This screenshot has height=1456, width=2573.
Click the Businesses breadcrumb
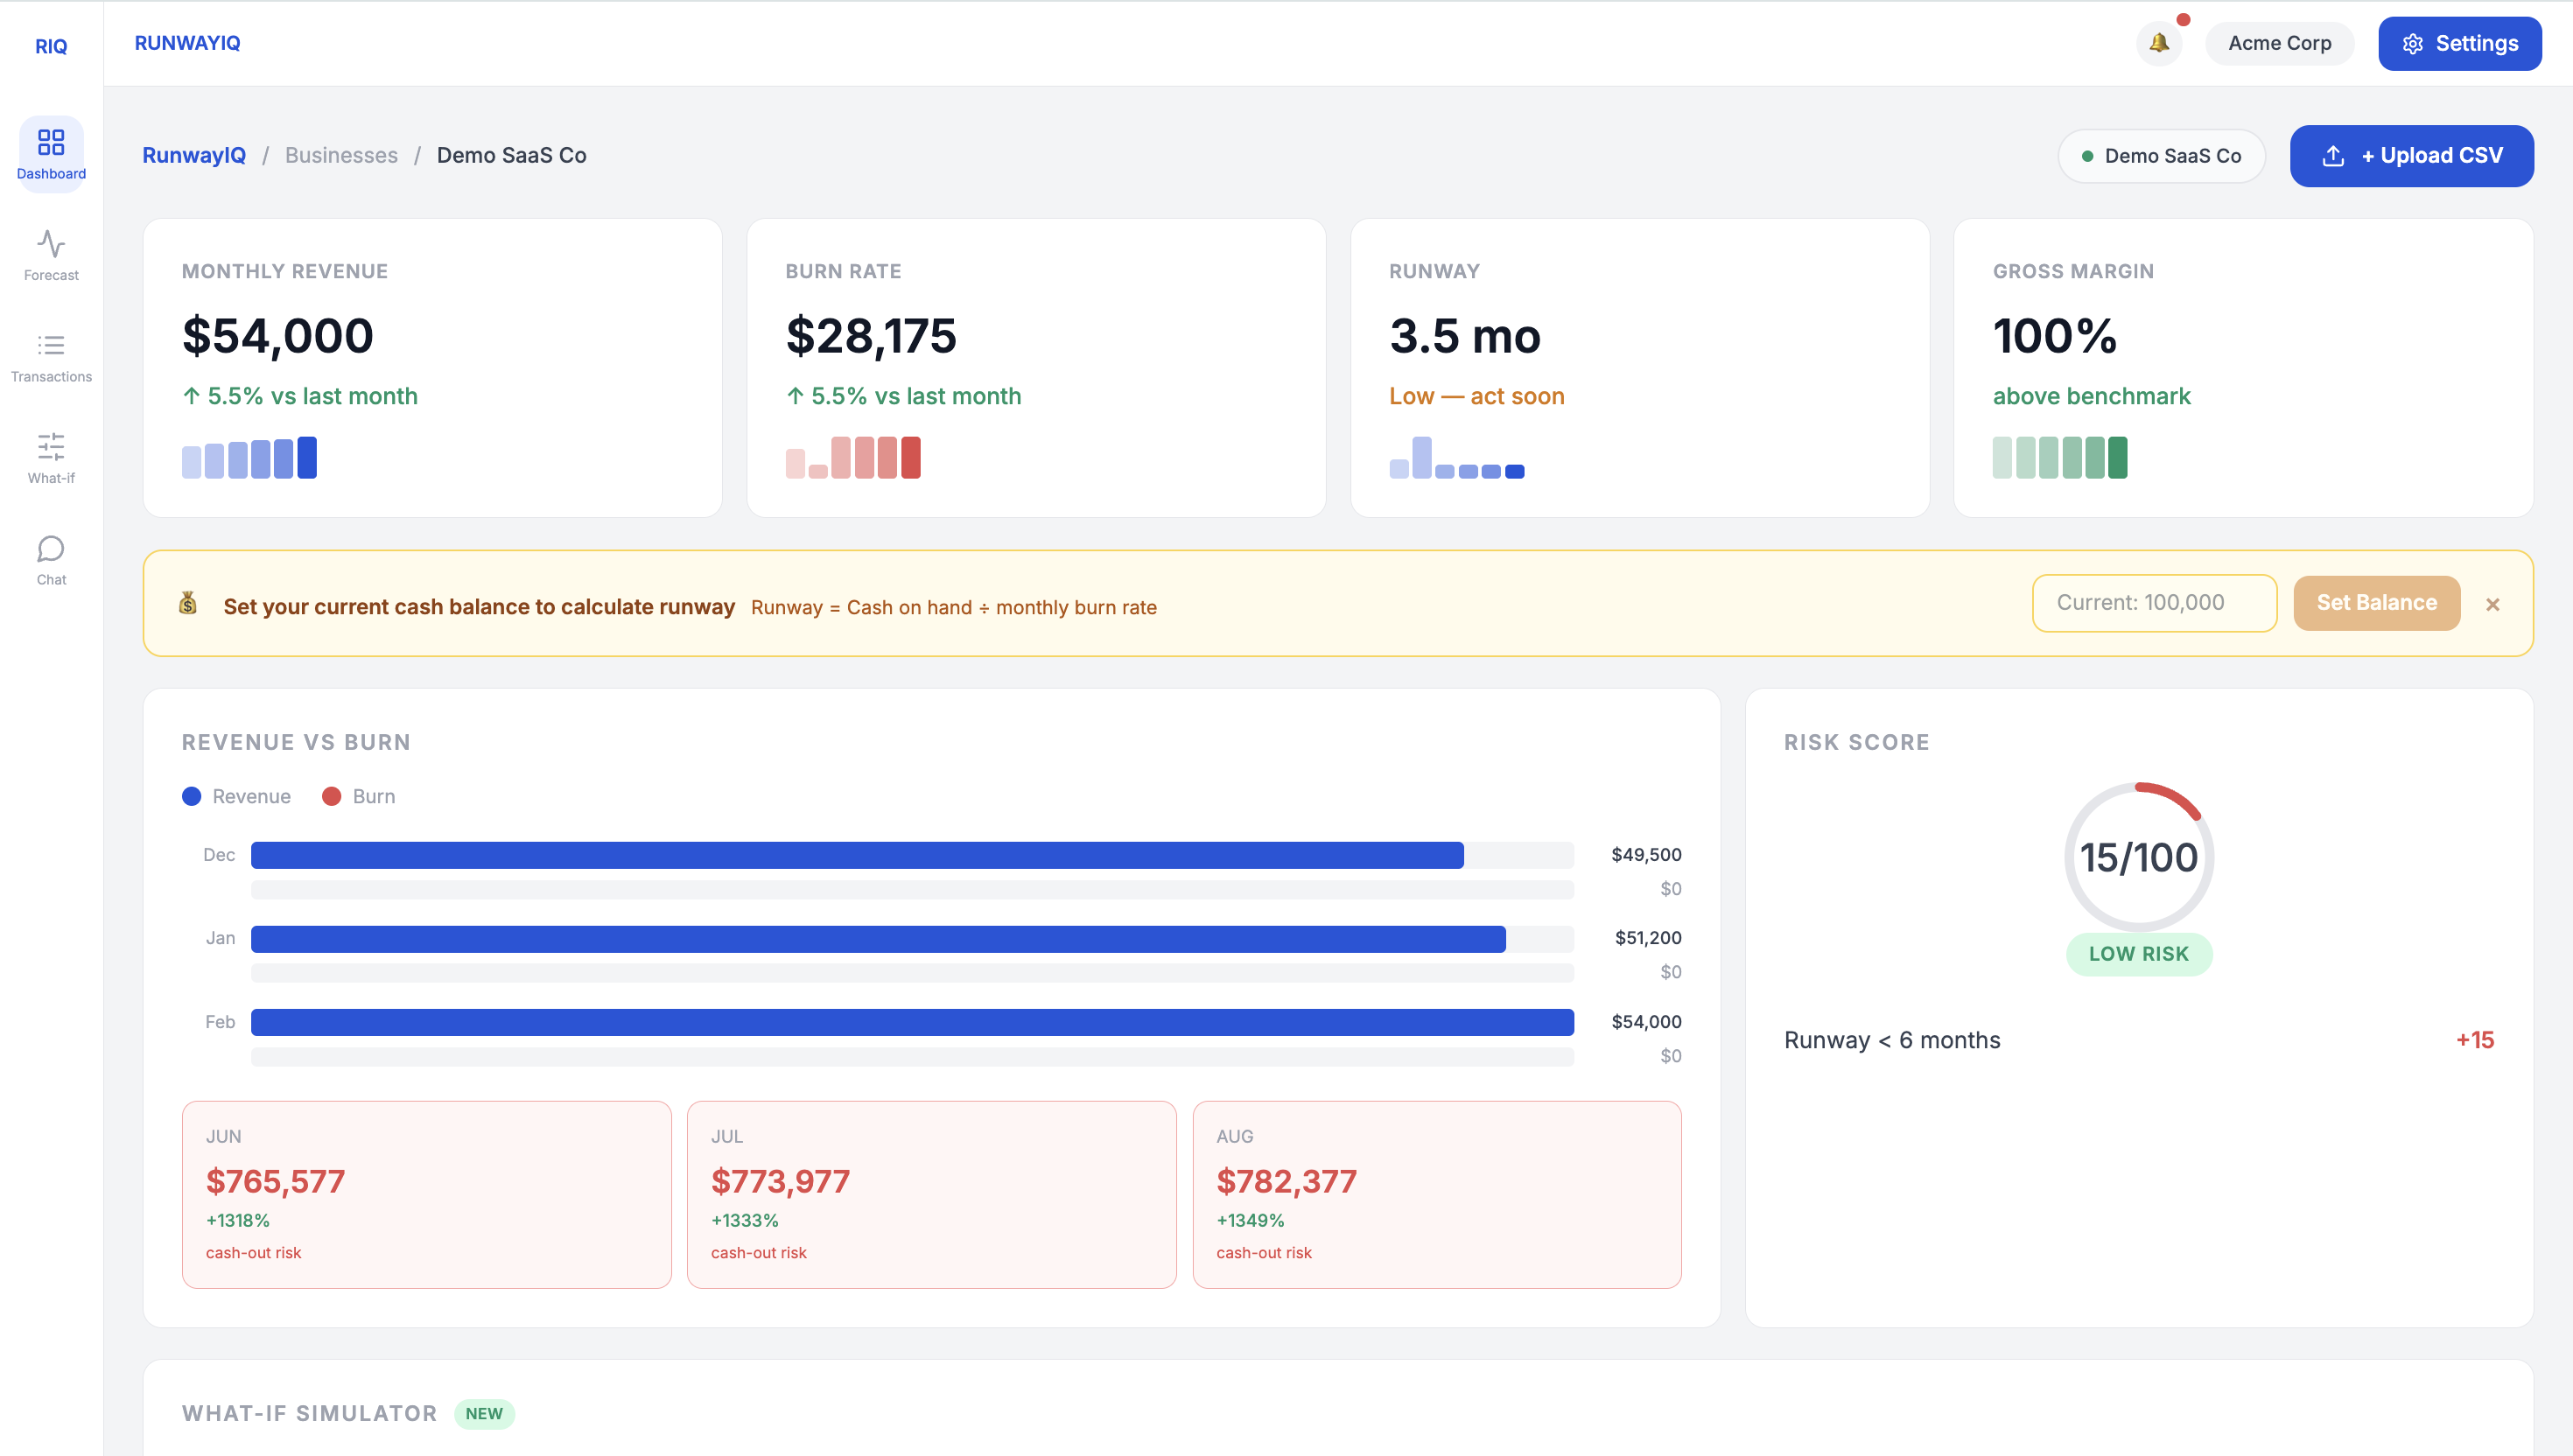point(341,155)
